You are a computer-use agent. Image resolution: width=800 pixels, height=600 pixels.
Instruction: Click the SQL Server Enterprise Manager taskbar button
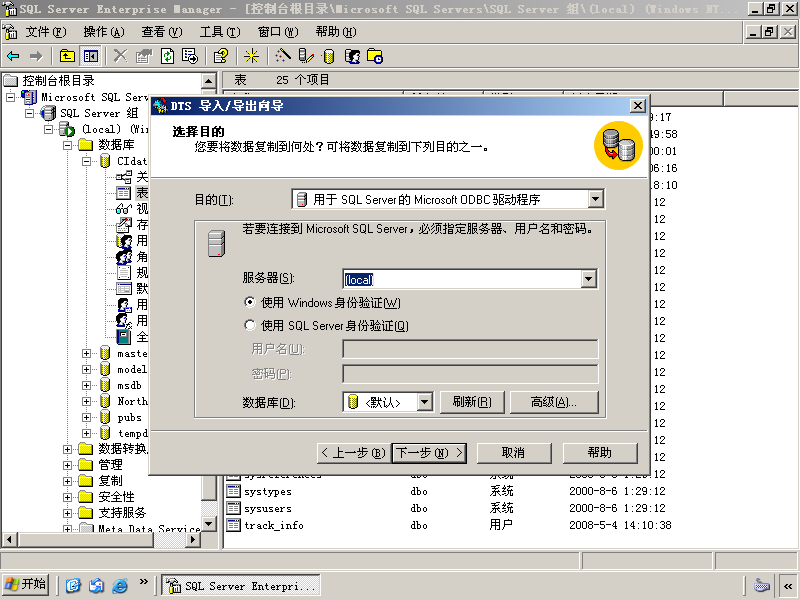[x=241, y=585]
